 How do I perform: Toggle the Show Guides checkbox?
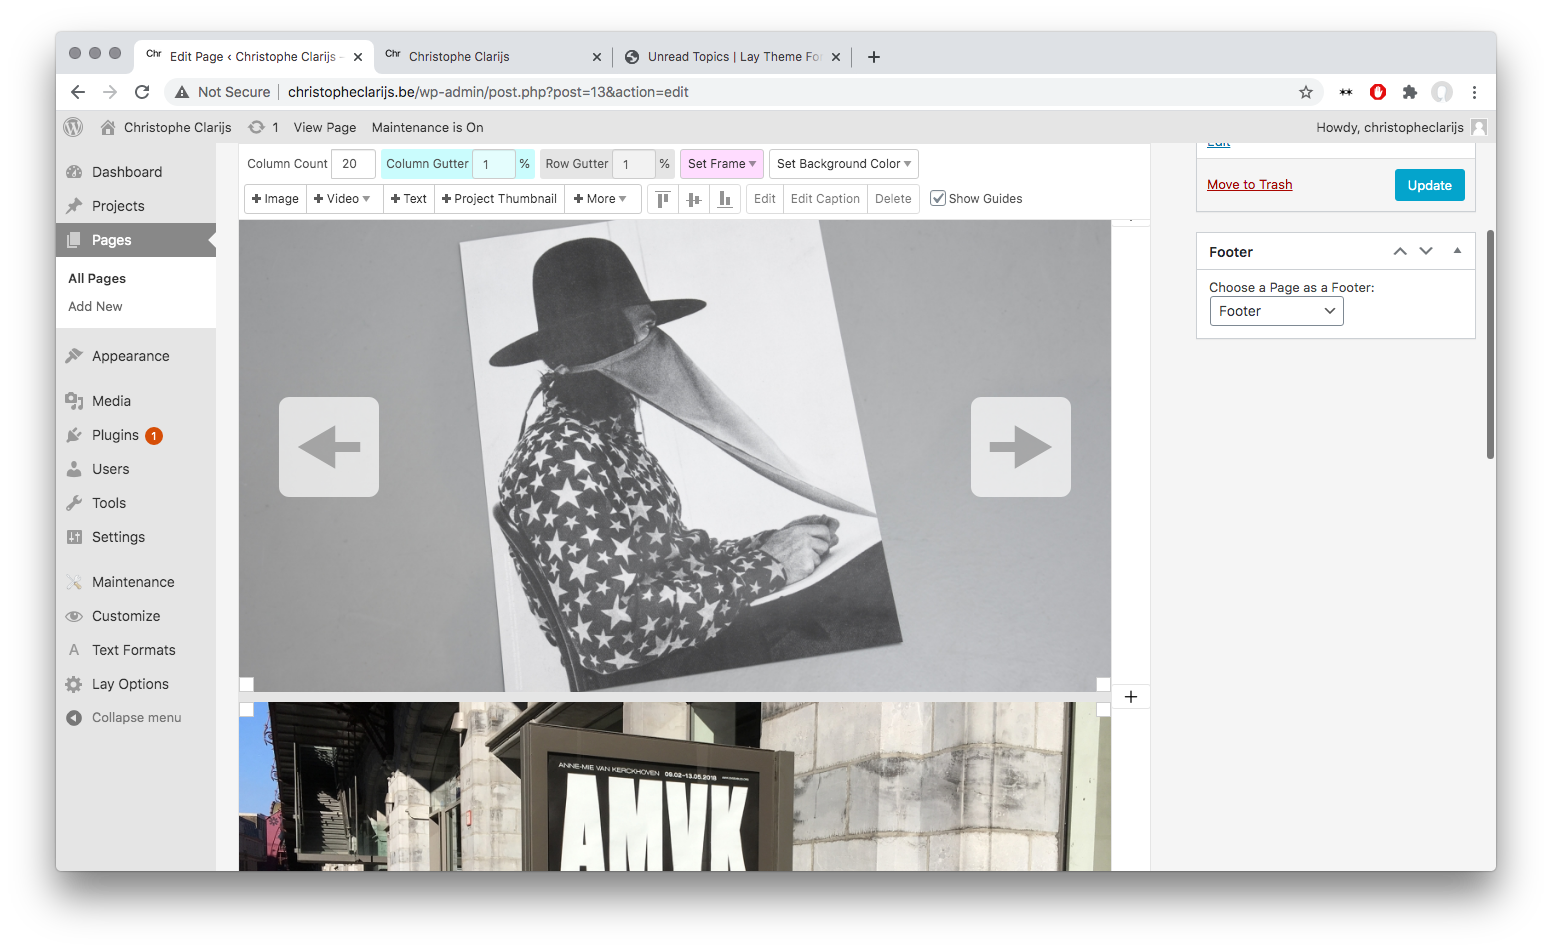point(938,199)
